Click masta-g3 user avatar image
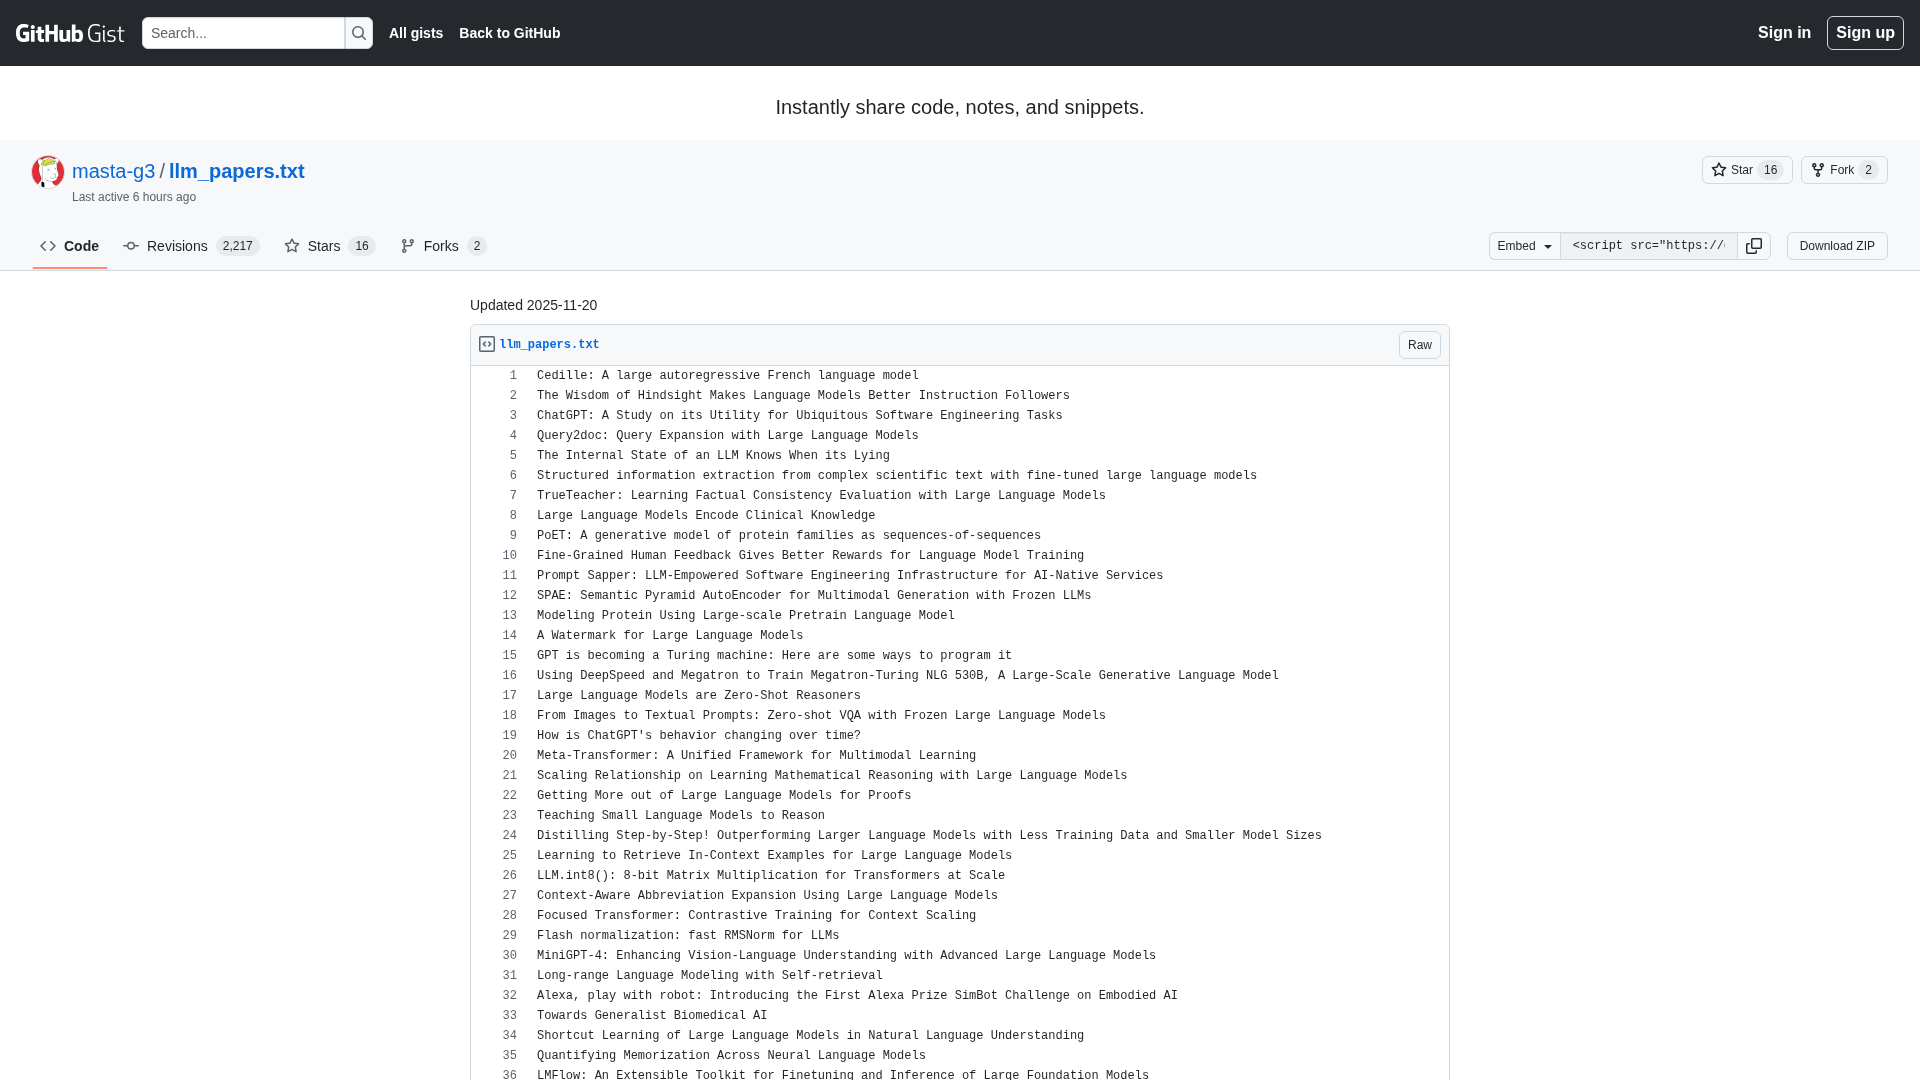Image resolution: width=1920 pixels, height=1080 pixels. pyautogui.click(x=48, y=172)
